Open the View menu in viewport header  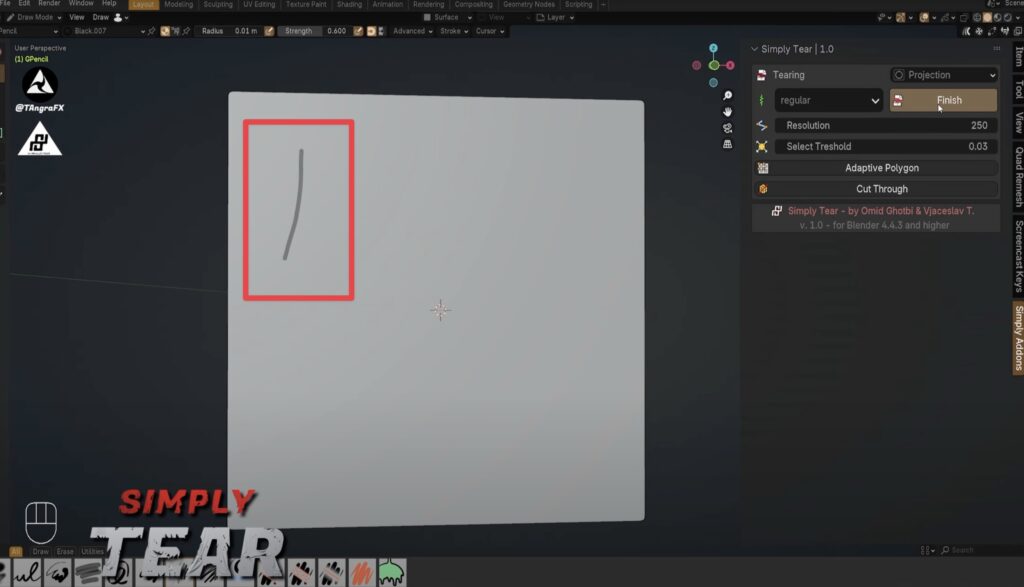click(76, 18)
